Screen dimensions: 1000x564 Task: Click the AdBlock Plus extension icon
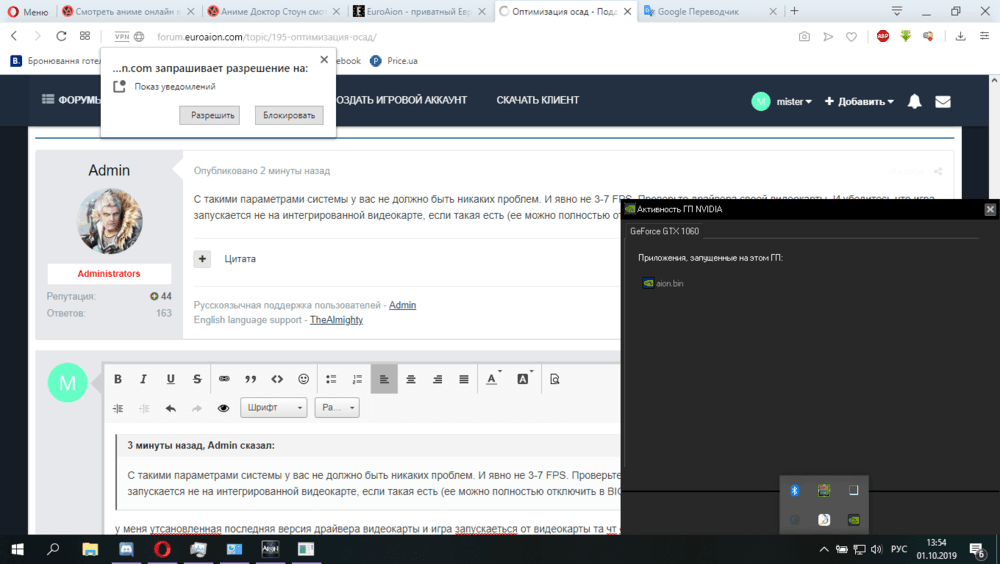pyautogui.click(x=883, y=36)
